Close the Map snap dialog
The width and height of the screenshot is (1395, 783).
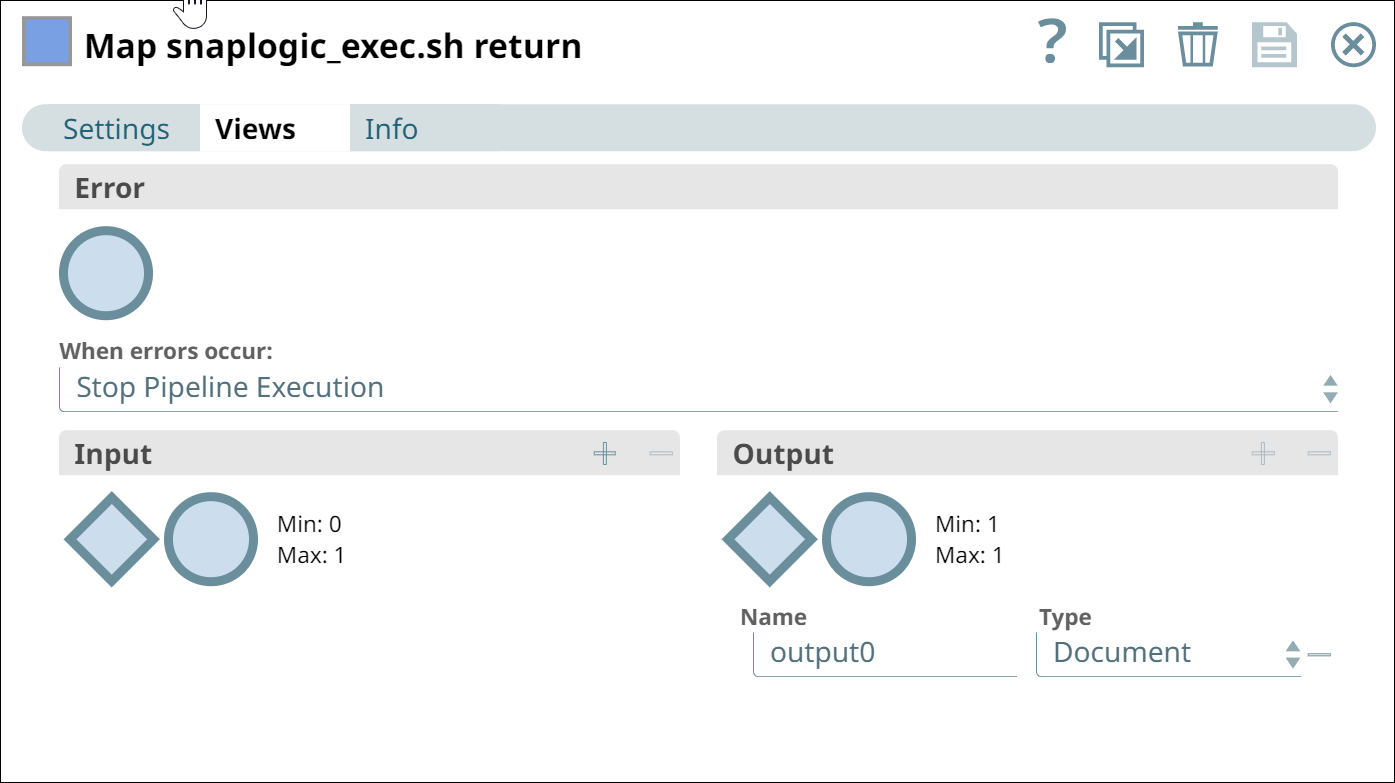tap(1353, 46)
